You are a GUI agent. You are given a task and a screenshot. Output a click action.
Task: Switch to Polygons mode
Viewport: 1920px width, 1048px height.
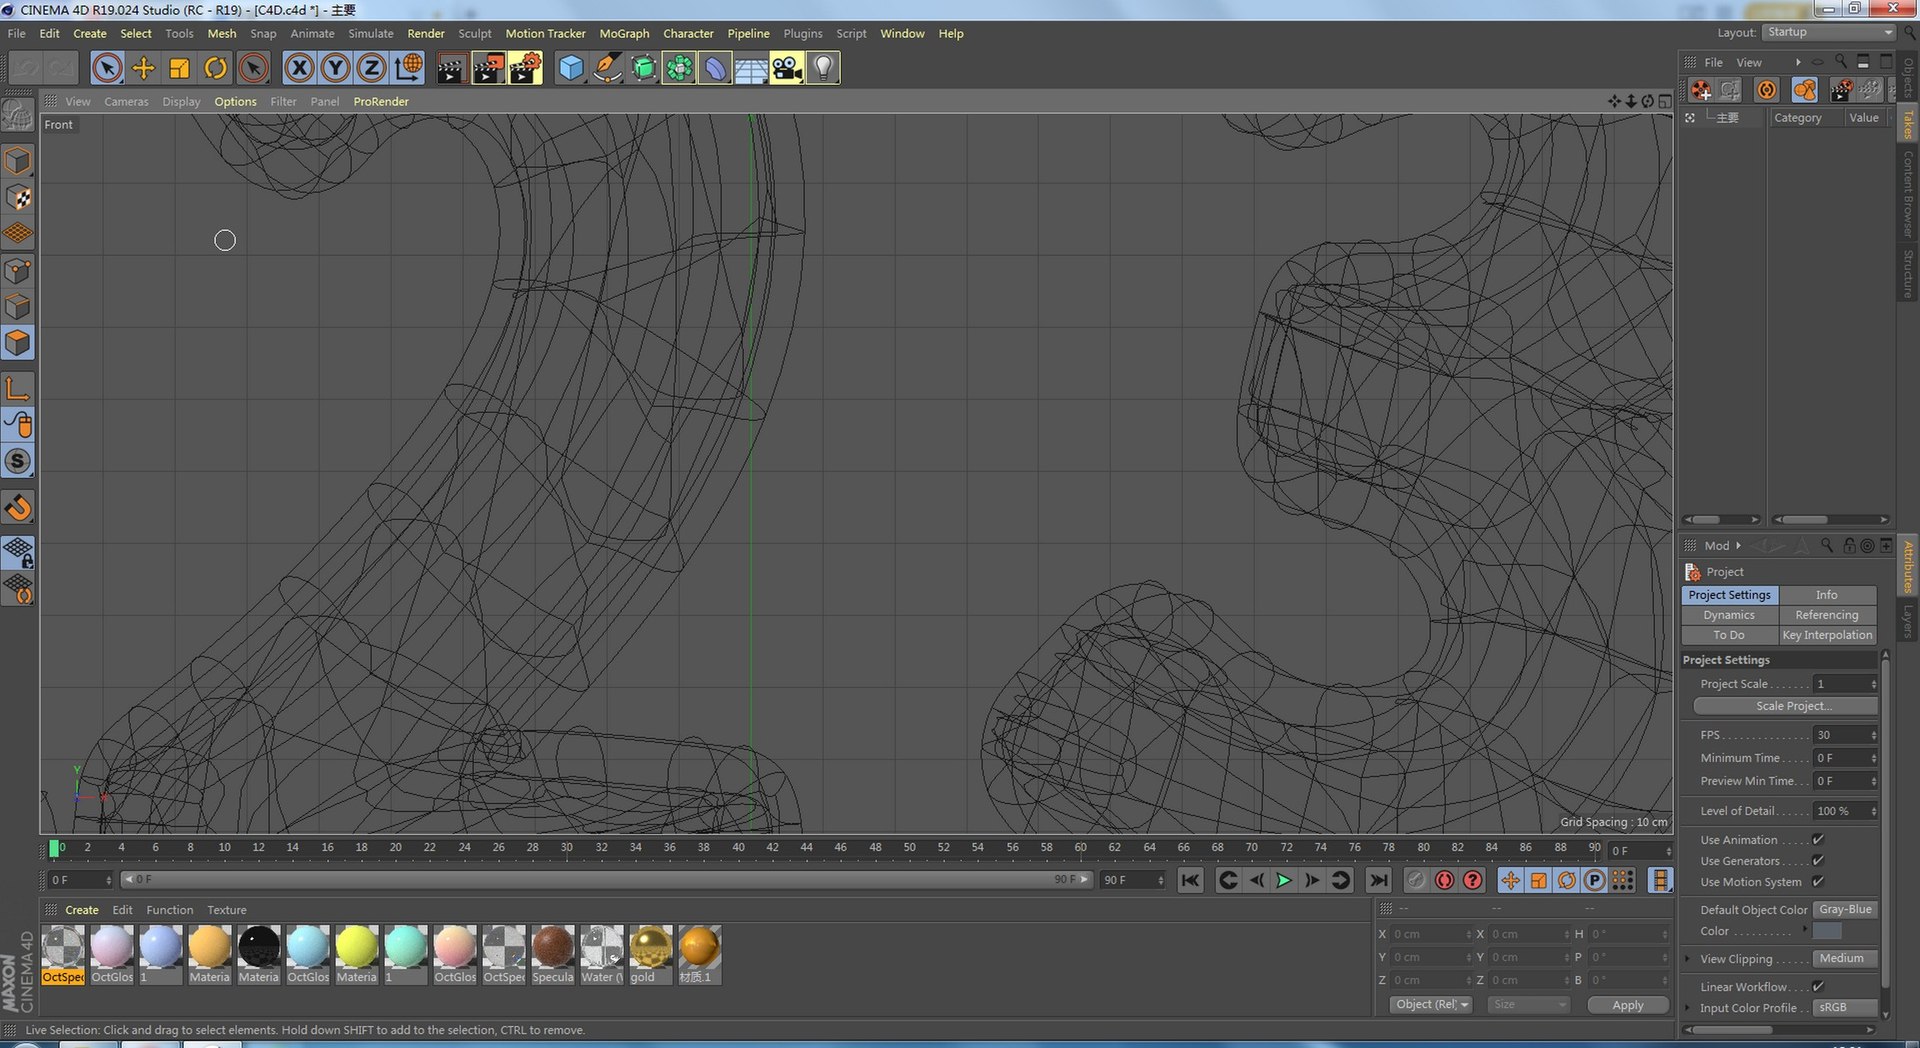(x=18, y=343)
